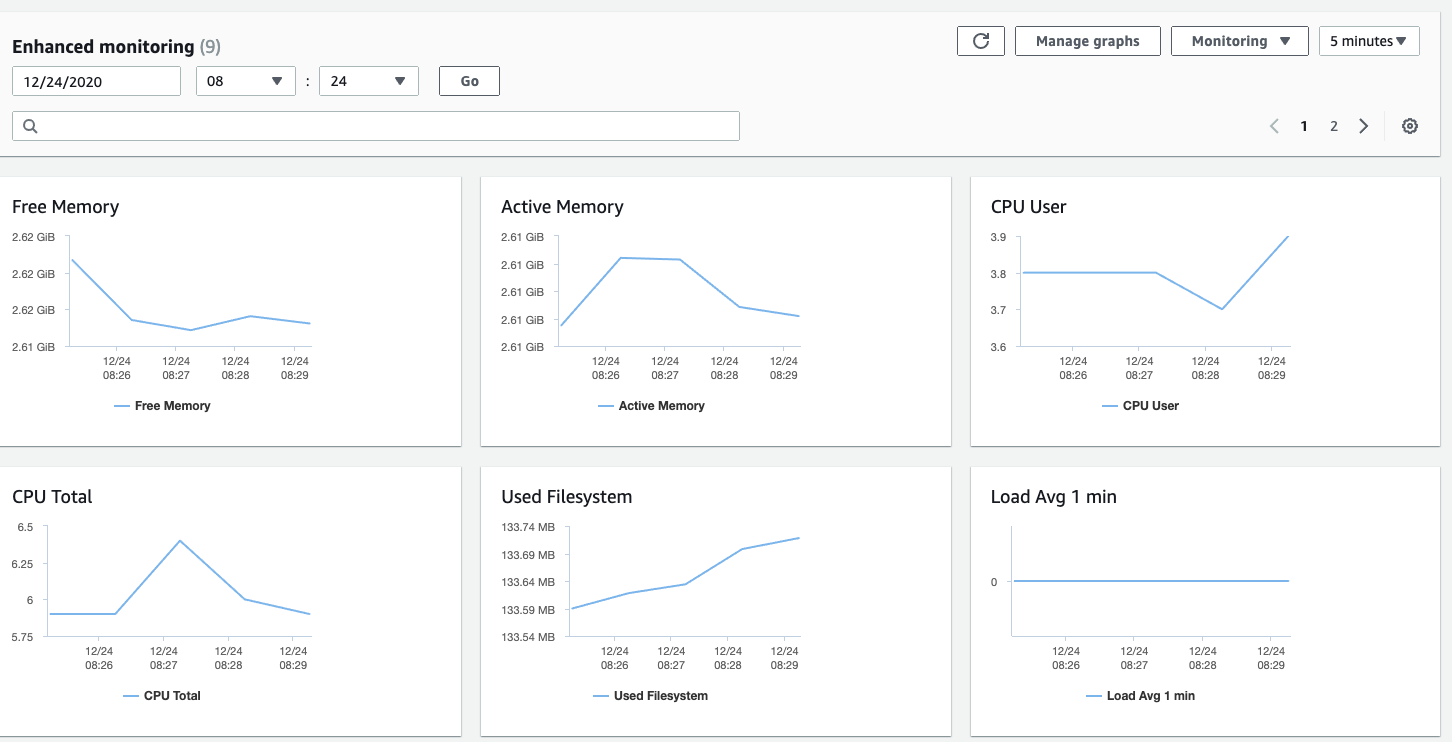Toggle the Active Memory legend entry

click(651, 406)
